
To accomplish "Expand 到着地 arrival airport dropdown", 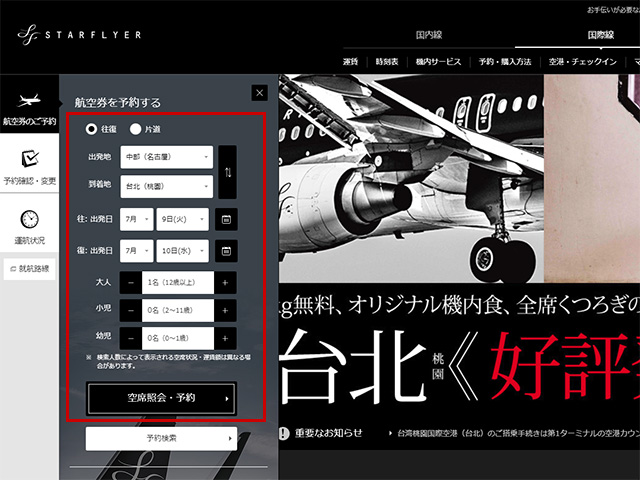I will coord(166,187).
